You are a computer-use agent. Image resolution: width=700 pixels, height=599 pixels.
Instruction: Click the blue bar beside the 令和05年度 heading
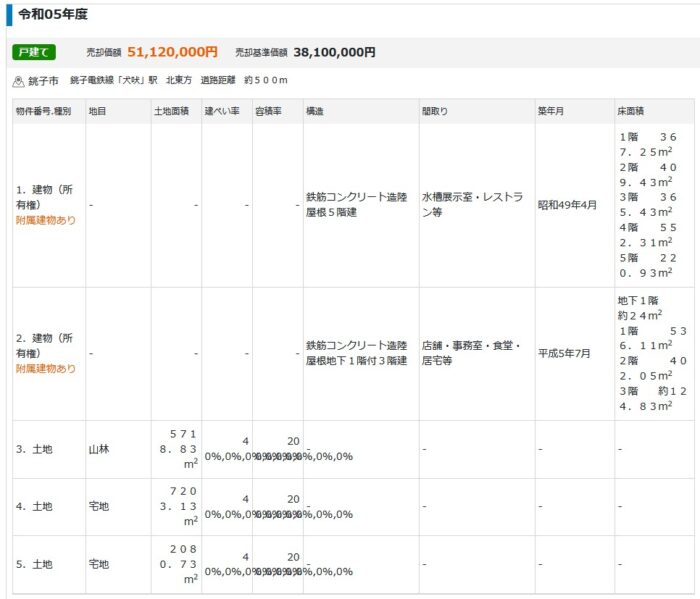pos(9,16)
